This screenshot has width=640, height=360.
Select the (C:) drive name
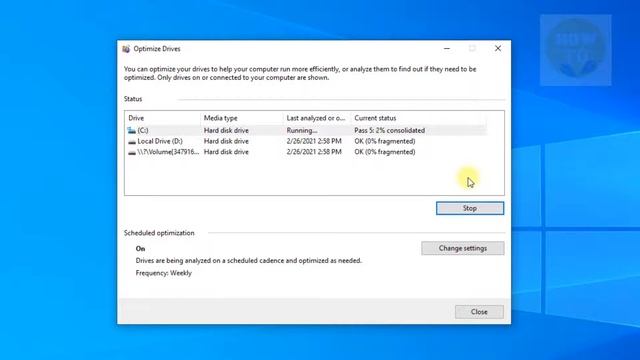[x=143, y=131]
